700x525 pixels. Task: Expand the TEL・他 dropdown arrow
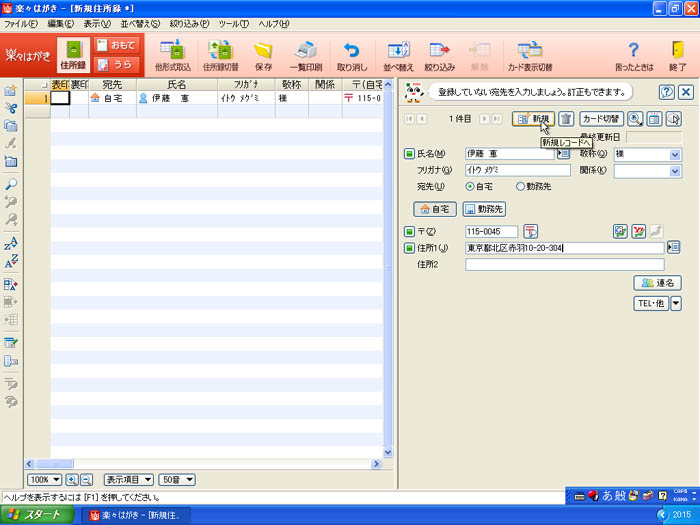pyautogui.click(x=676, y=304)
